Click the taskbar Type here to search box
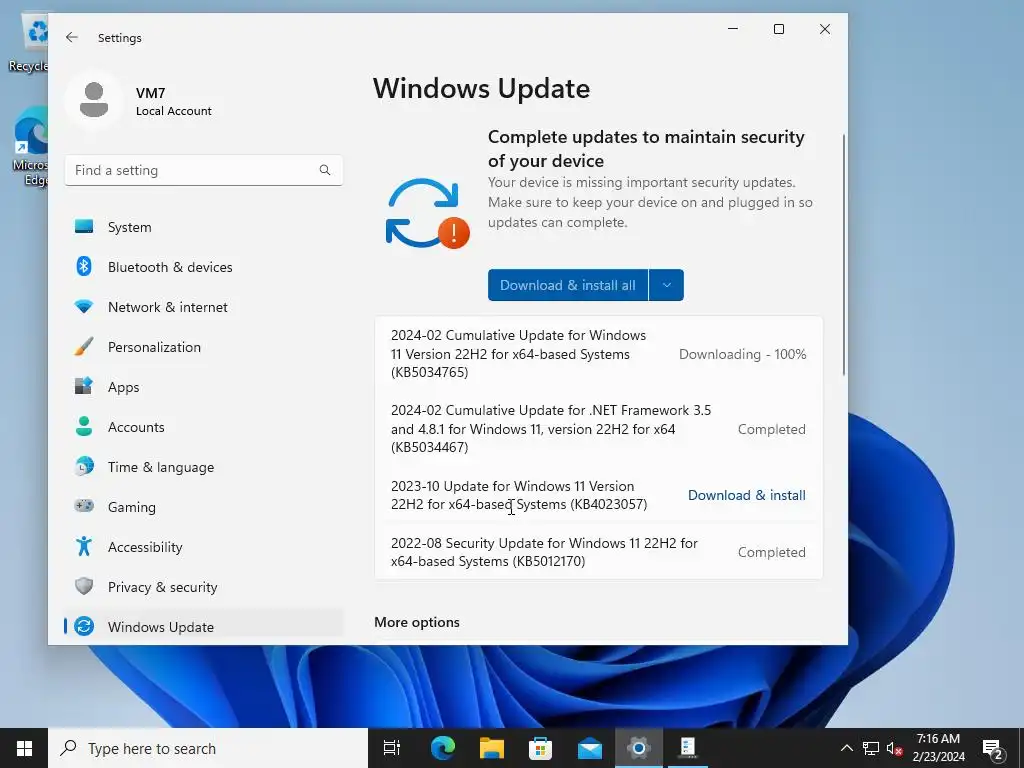This screenshot has height=768, width=1024. (208, 748)
